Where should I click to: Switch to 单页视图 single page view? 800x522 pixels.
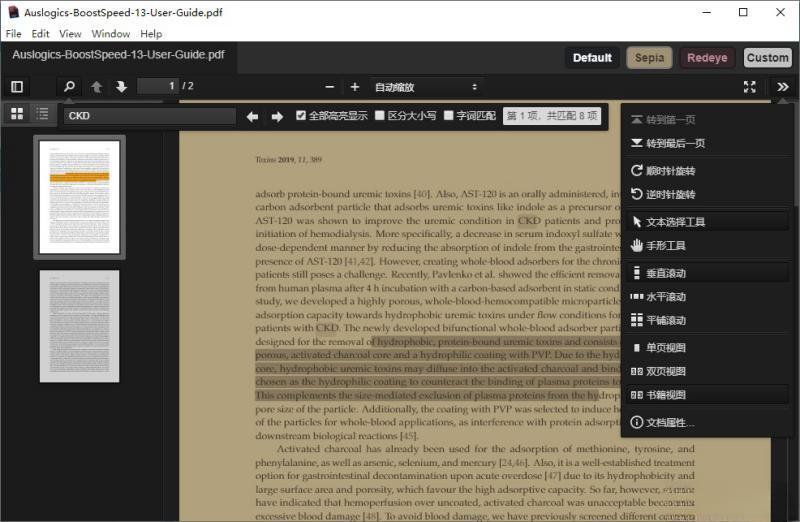click(707, 347)
